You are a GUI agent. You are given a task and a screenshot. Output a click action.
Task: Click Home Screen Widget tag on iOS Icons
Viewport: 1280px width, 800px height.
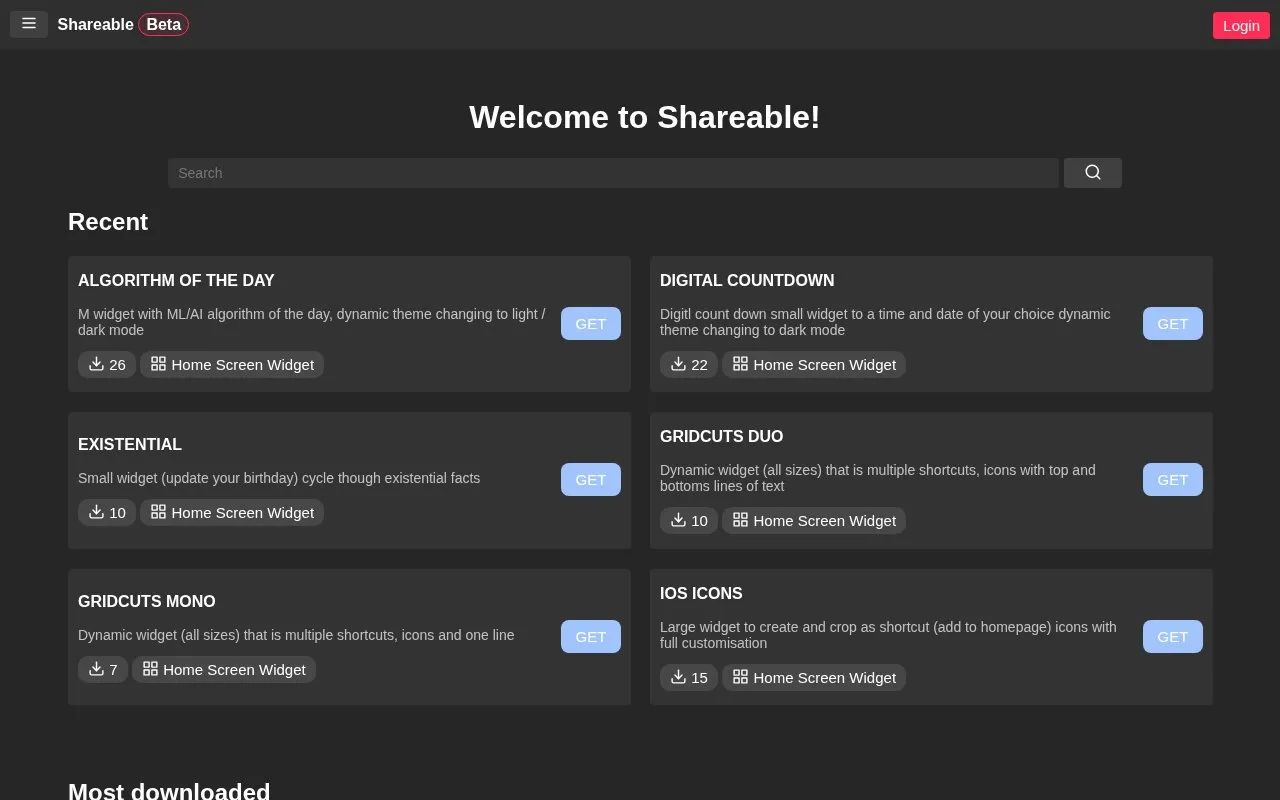pos(814,678)
